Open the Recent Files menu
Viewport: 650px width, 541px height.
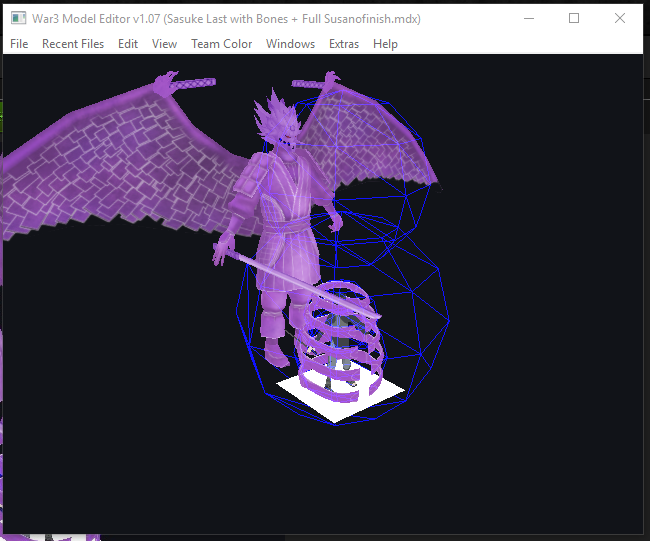(73, 44)
